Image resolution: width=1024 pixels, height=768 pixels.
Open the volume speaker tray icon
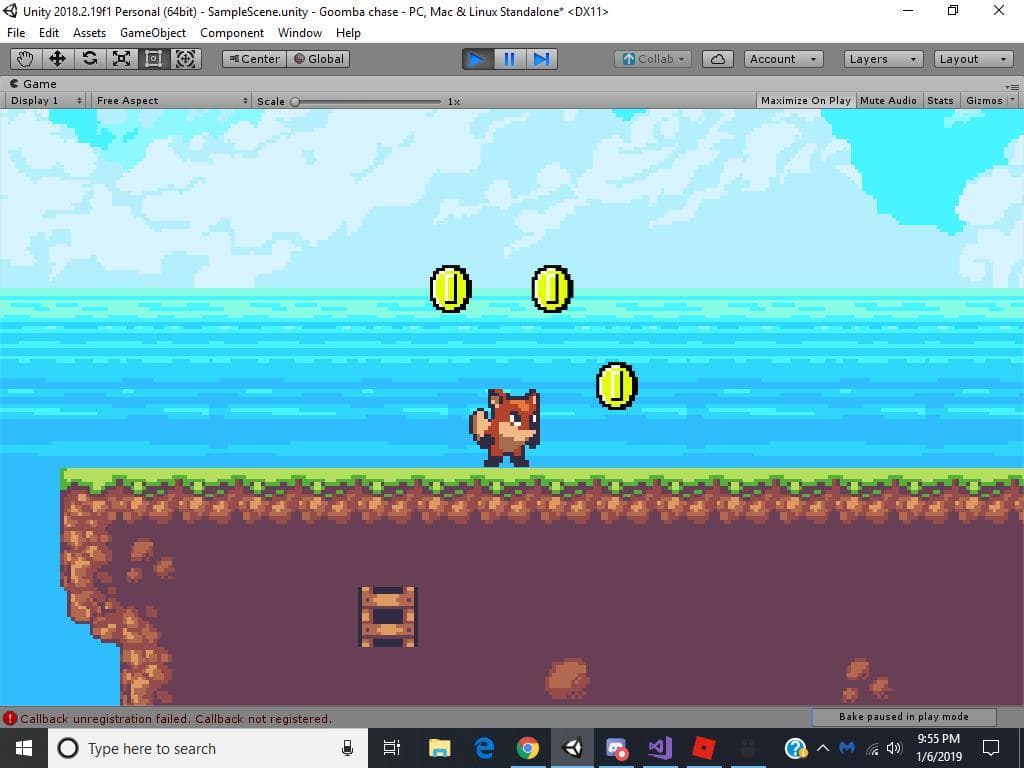(894, 748)
